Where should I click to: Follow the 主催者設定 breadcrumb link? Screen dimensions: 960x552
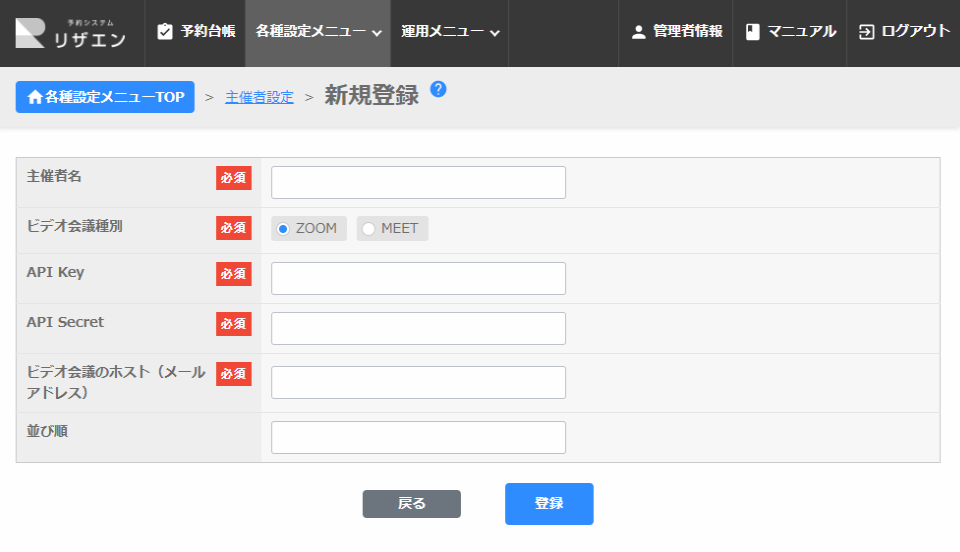click(259, 97)
